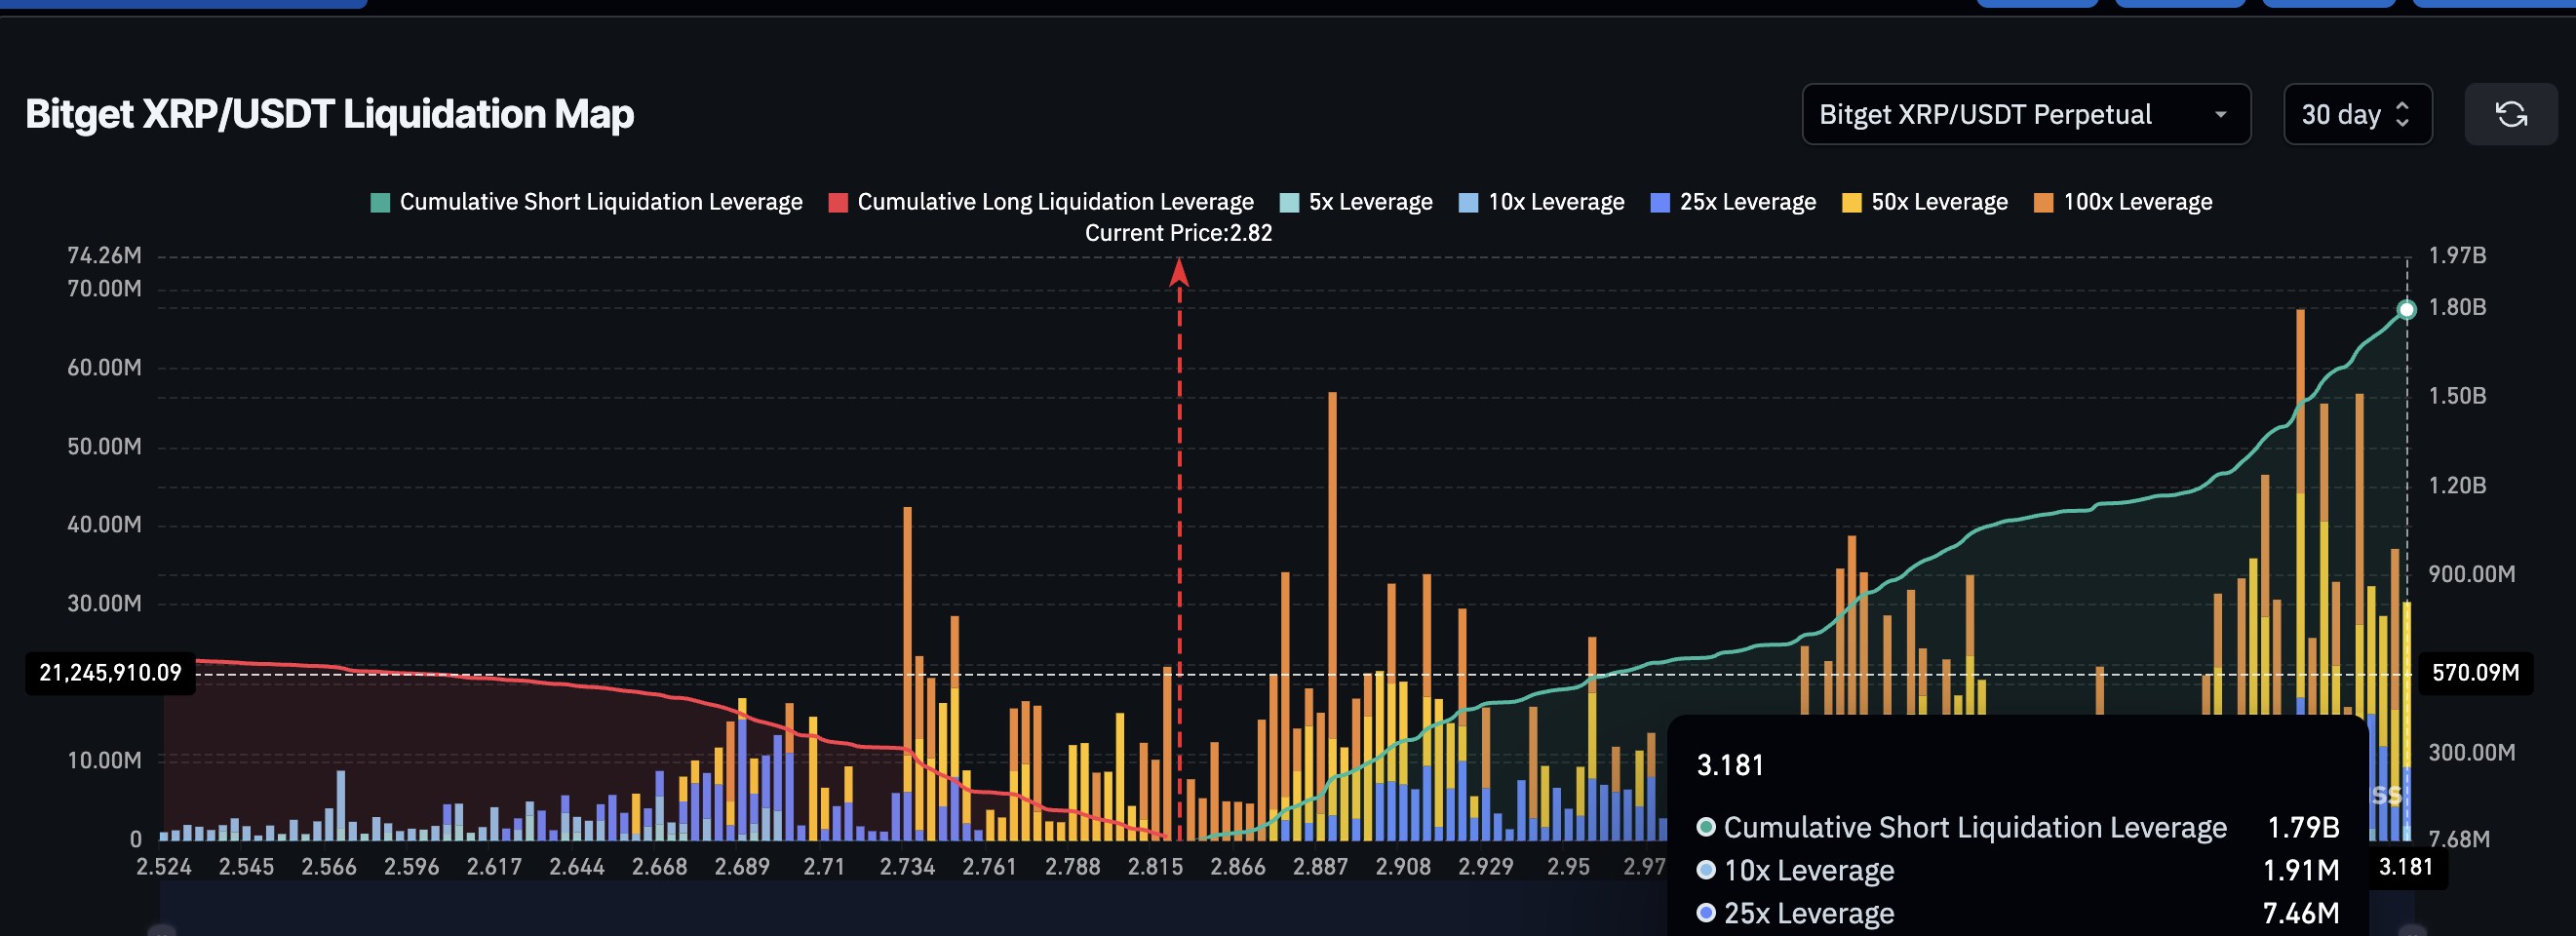The image size is (2576, 936).
Task: Click the 74.26M left axis label
Action: tap(104, 256)
